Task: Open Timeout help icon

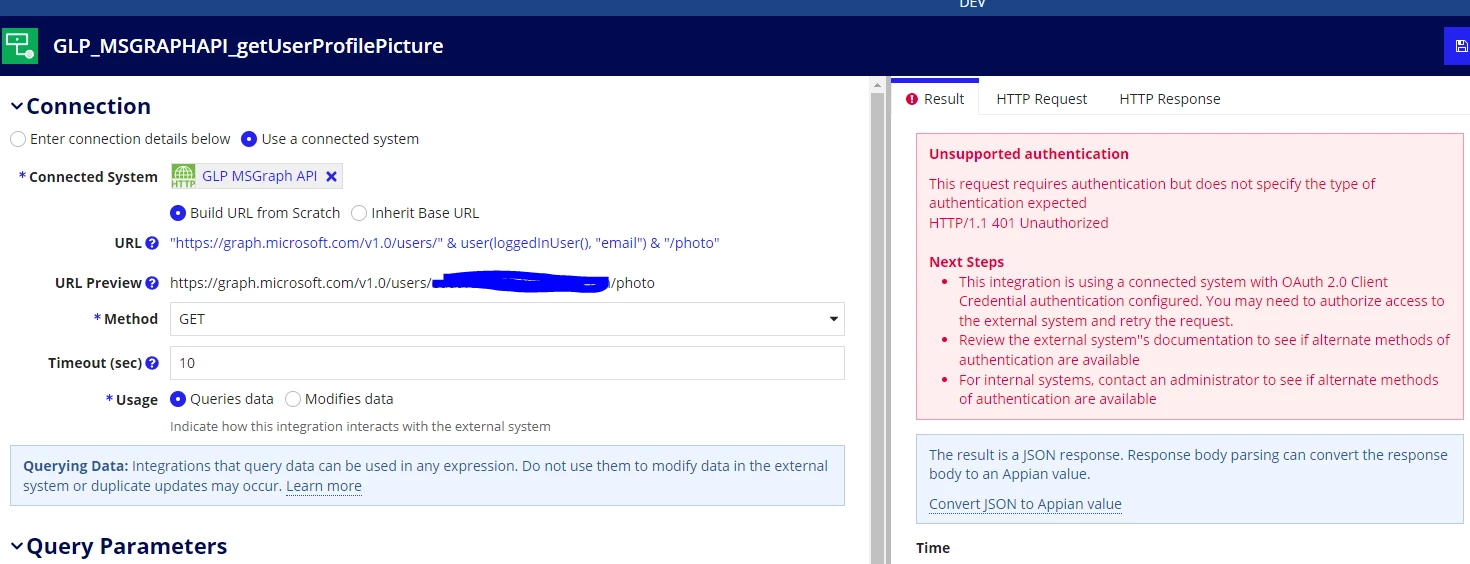Action: 152,363
